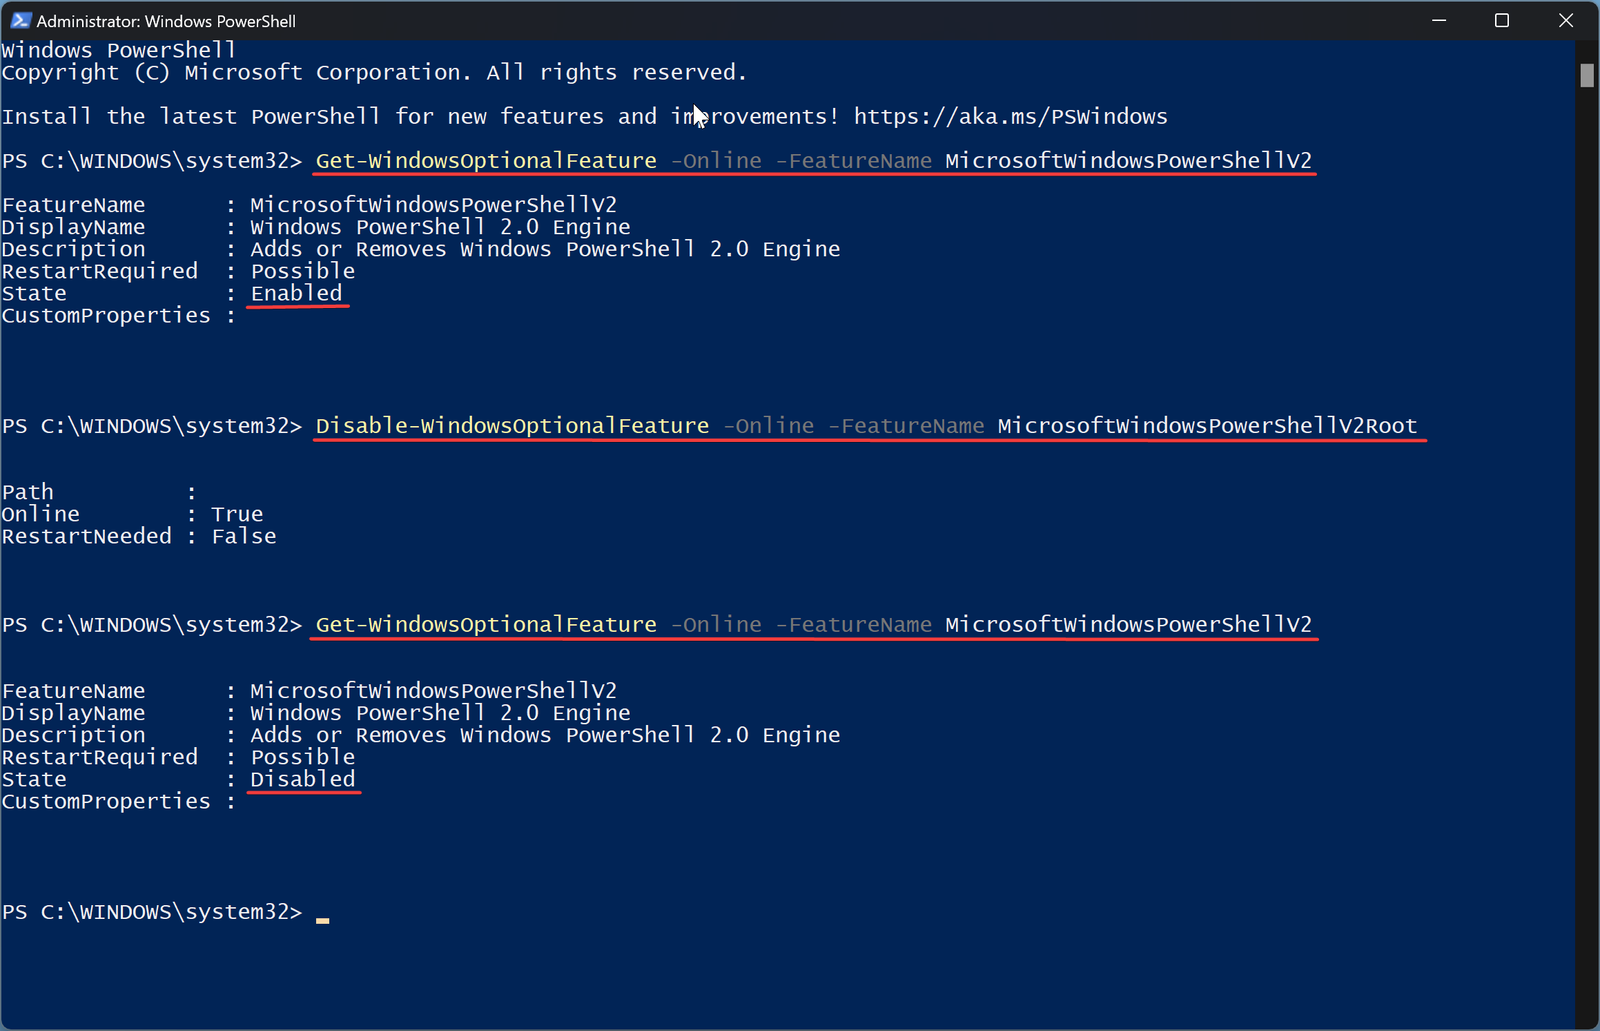Click the Disabled state value
1600x1031 pixels.
(303, 779)
